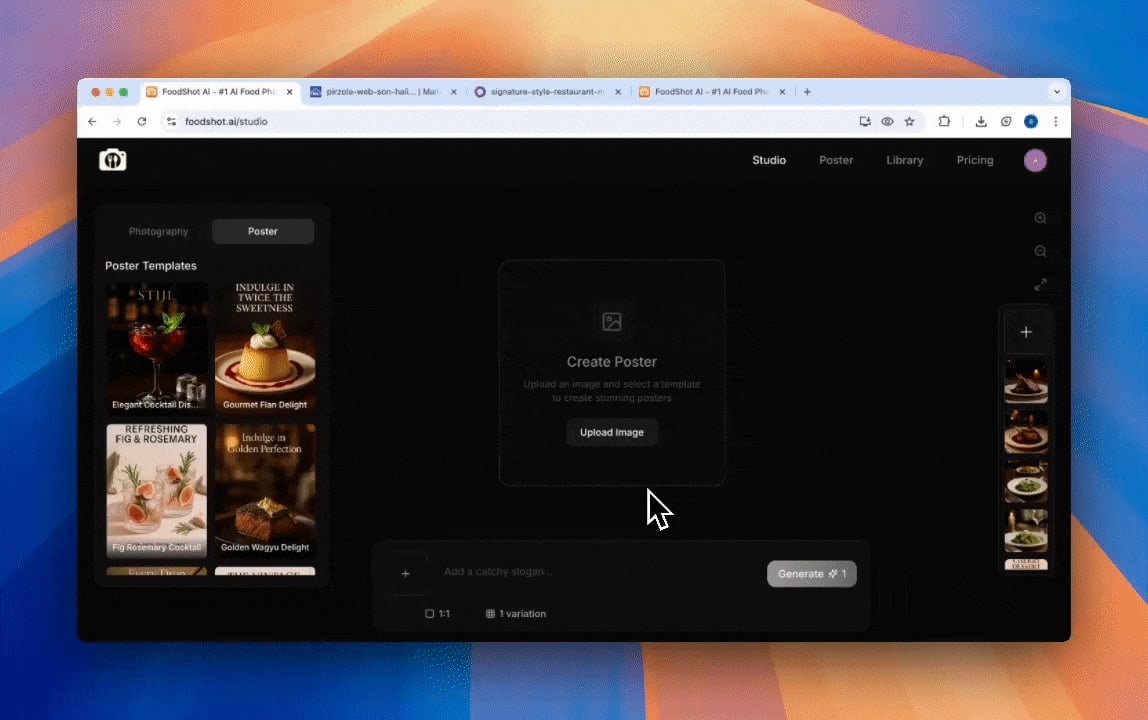This screenshot has height=720, width=1148.
Task: Reload the page with the refresh icon
Action: (142, 122)
